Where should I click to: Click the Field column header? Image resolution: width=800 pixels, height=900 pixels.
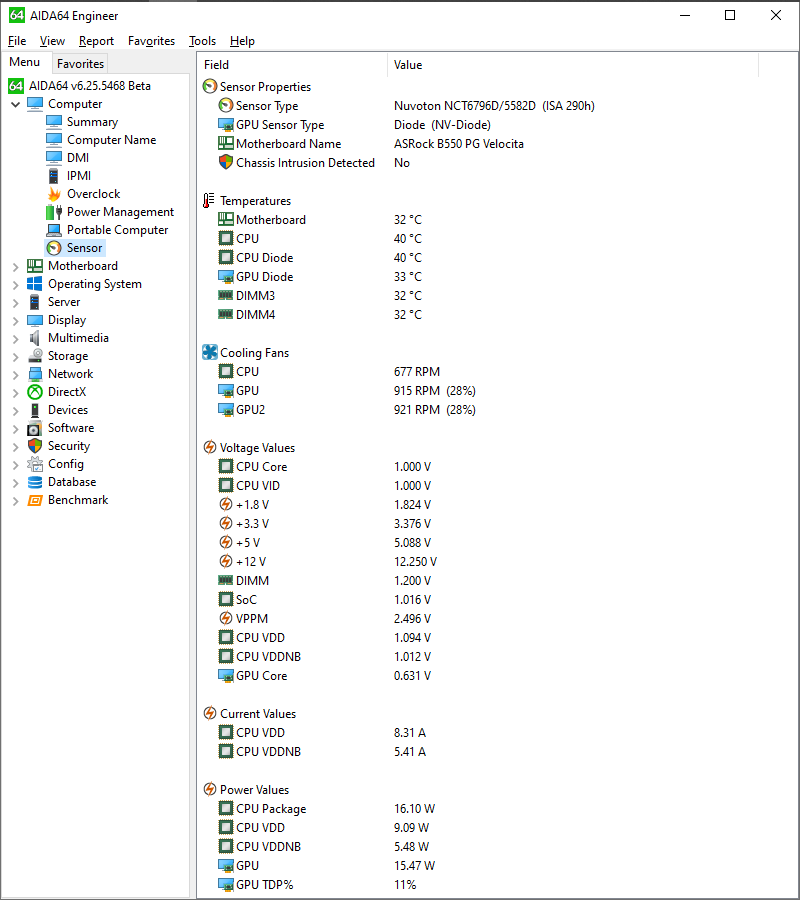coord(293,65)
